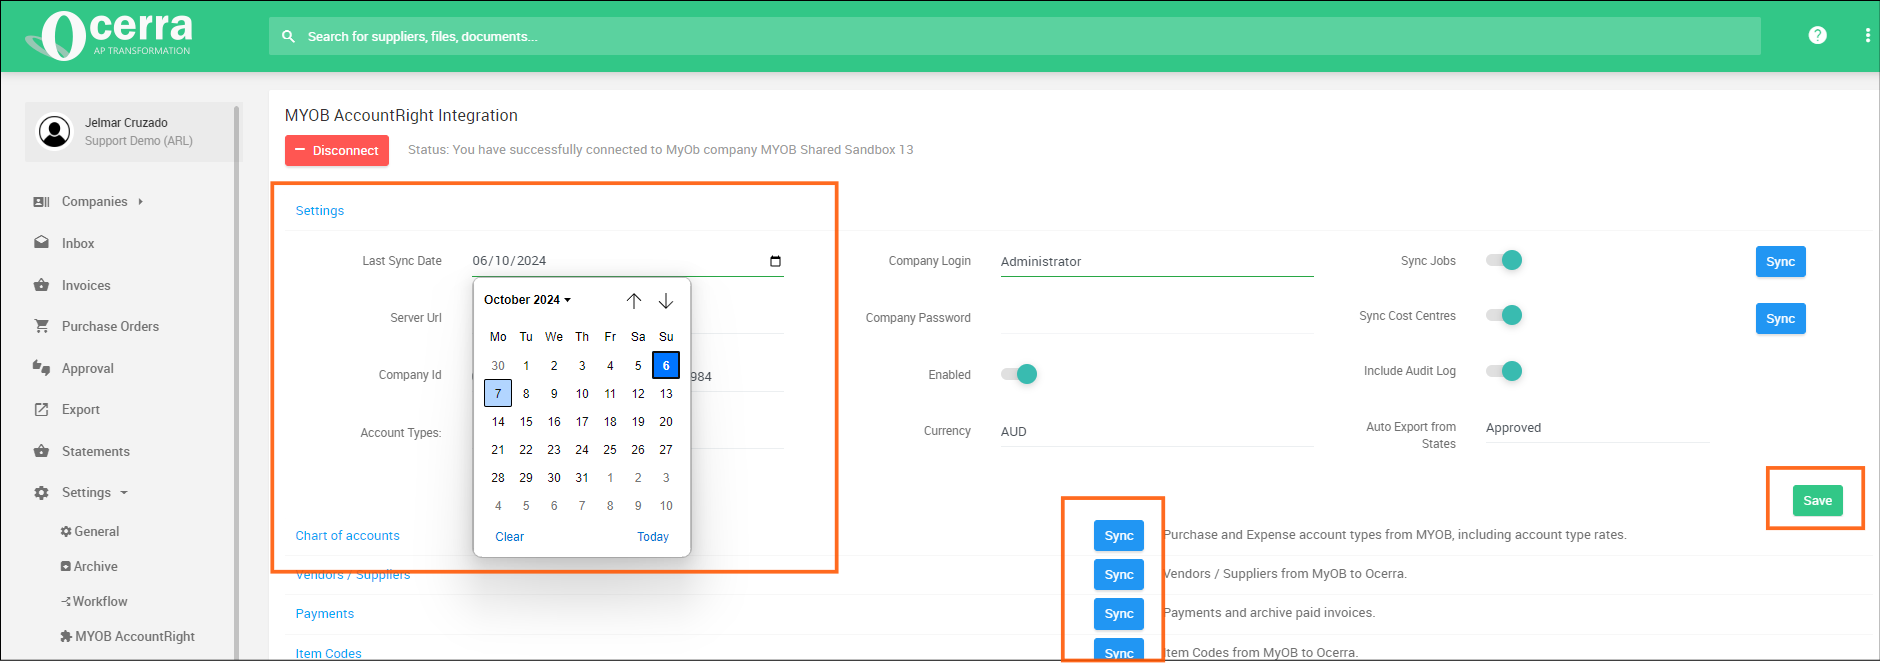Screen dimensions: 1880x663
Task: Click Sync button for Sync Cost Centres
Action: click(x=1780, y=319)
